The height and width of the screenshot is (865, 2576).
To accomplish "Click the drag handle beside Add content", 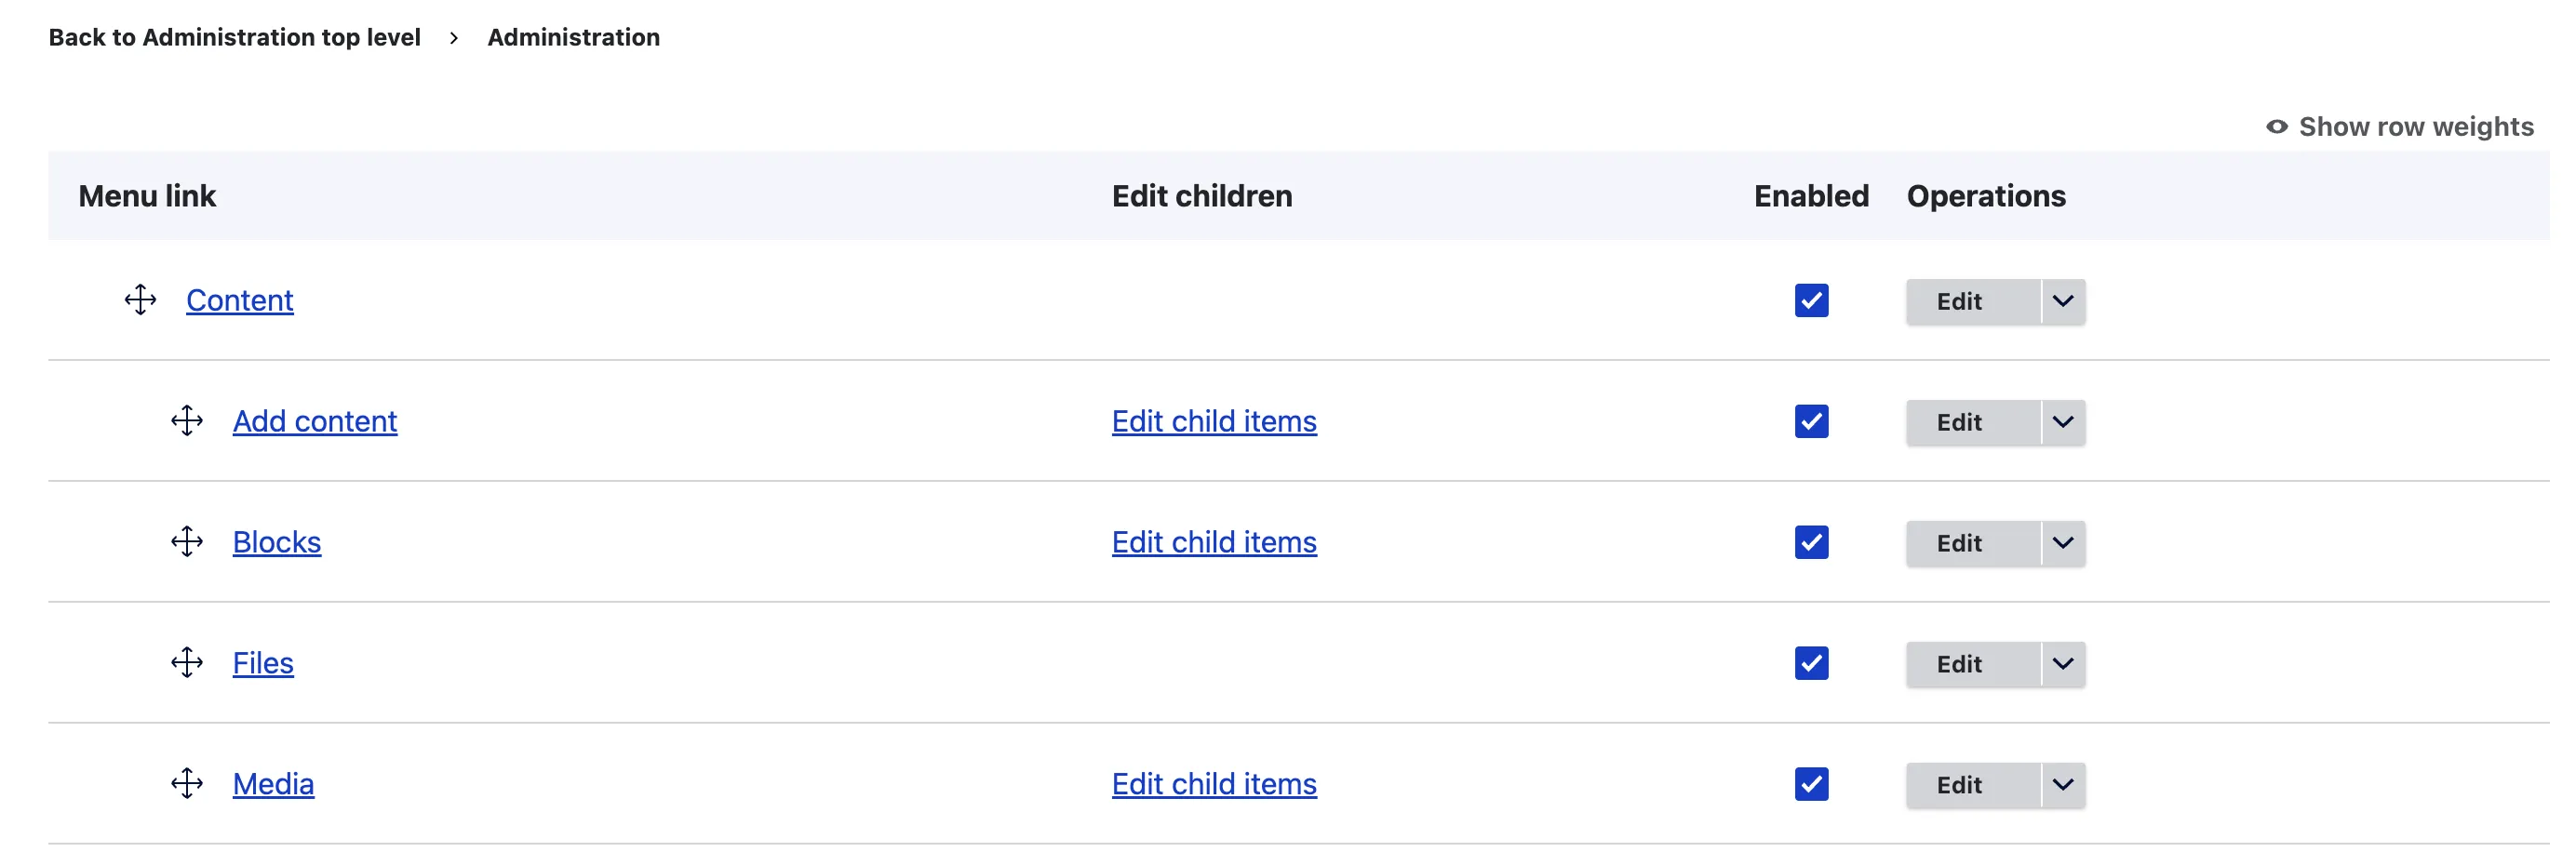I will pyautogui.click(x=188, y=421).
